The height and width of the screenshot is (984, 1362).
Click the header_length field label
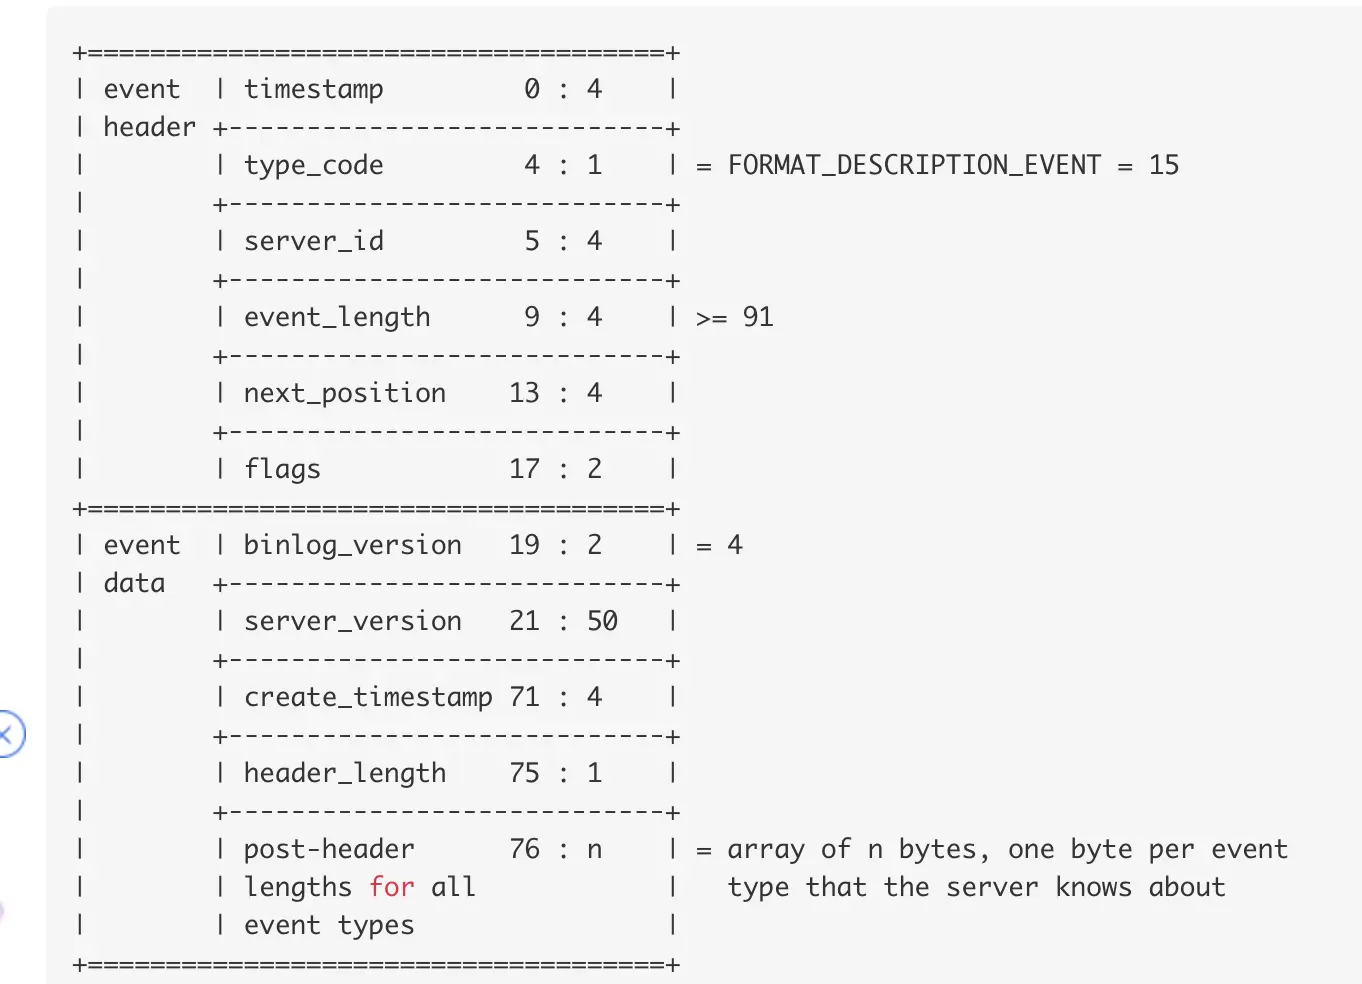coord(344,774)
